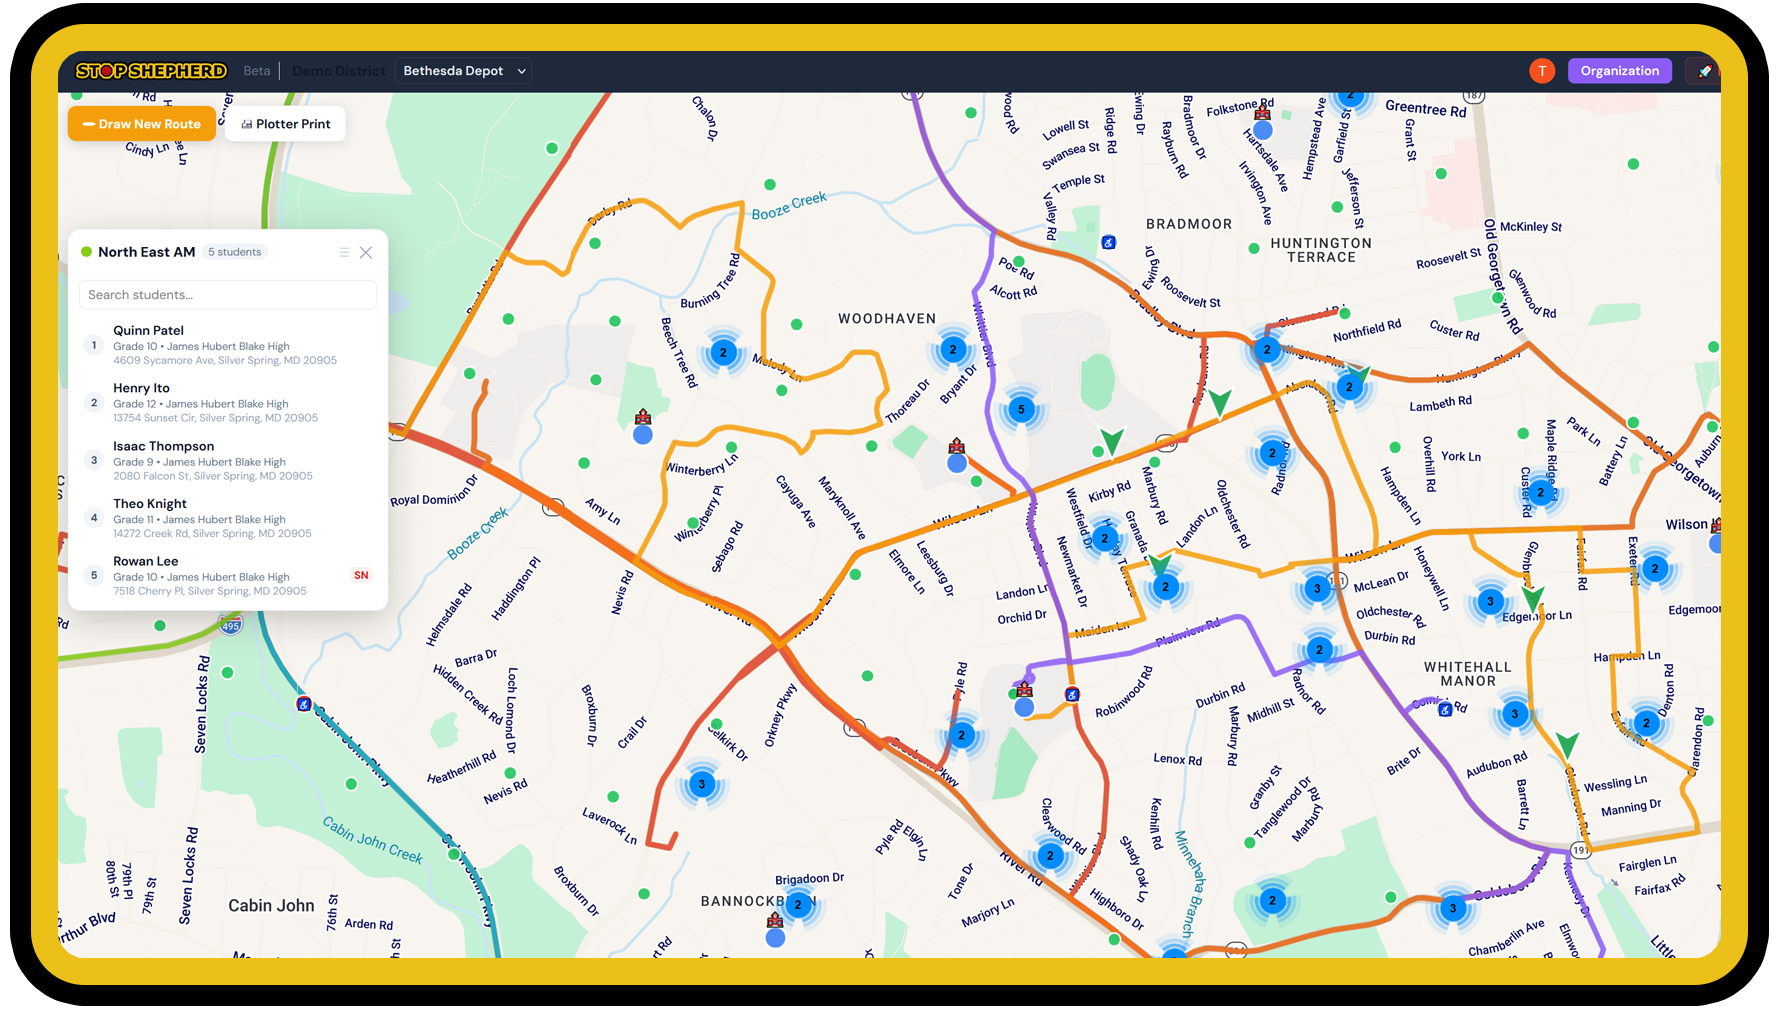1777x1012 pixels.
Task: Click the 5 students count badge
Action: tap(235, 252)
